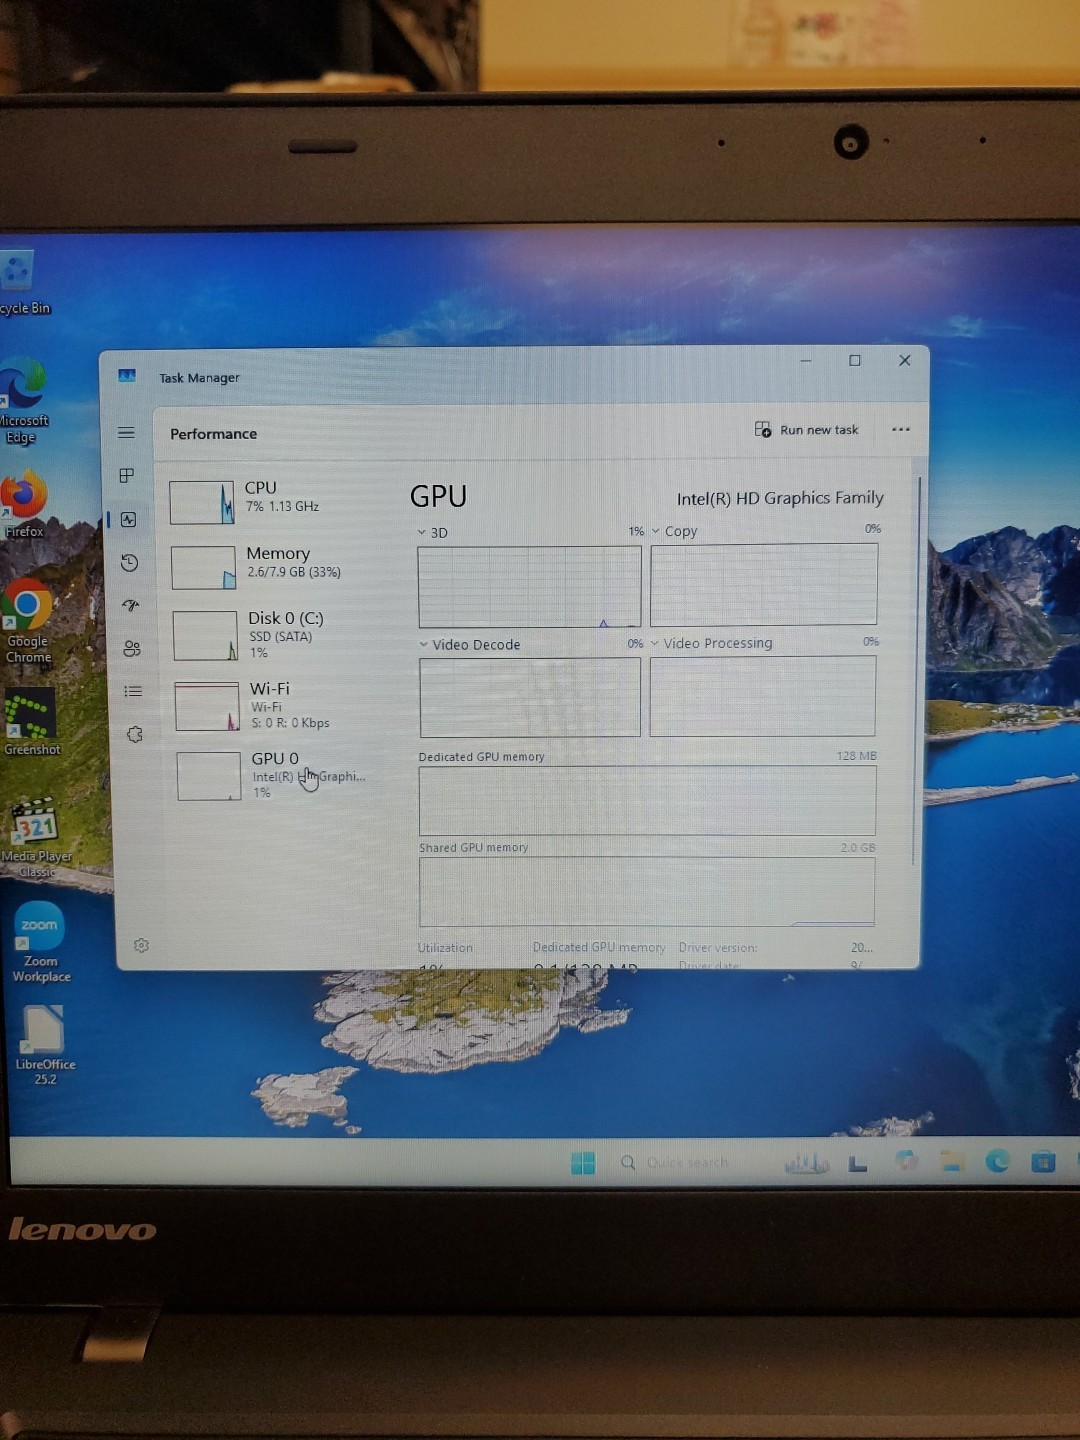Click the GPU panel vertical scrollbar
The image size is (1080, 1440).
[x=916, y=670]
